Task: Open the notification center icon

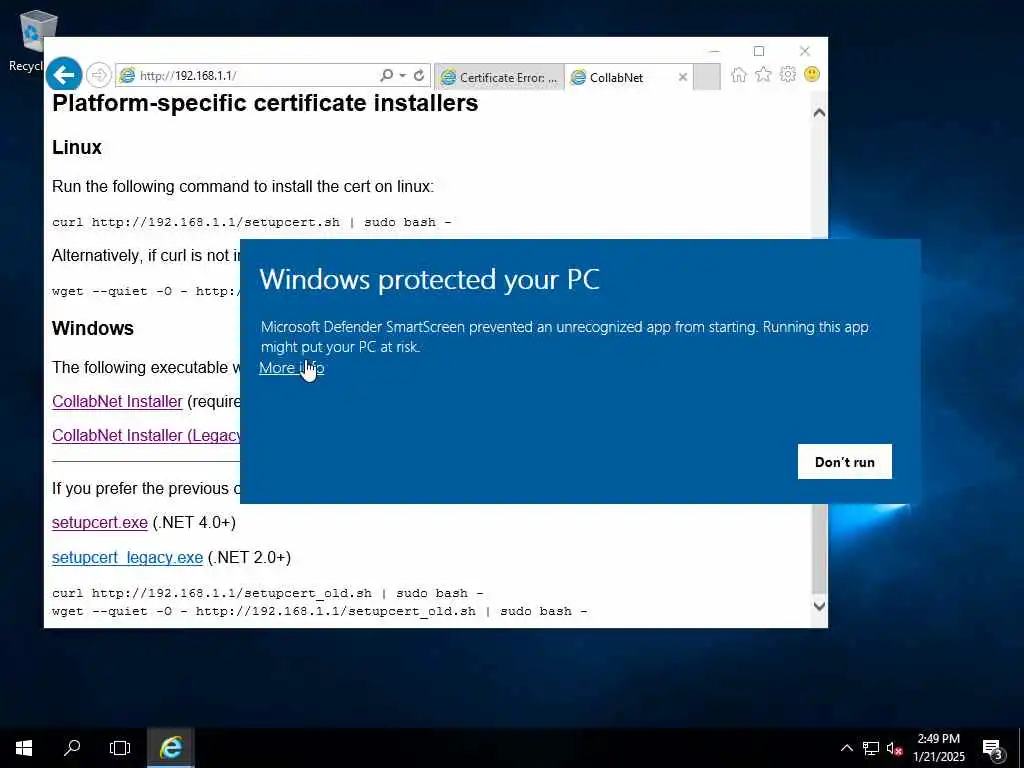Action: point(992,748)
